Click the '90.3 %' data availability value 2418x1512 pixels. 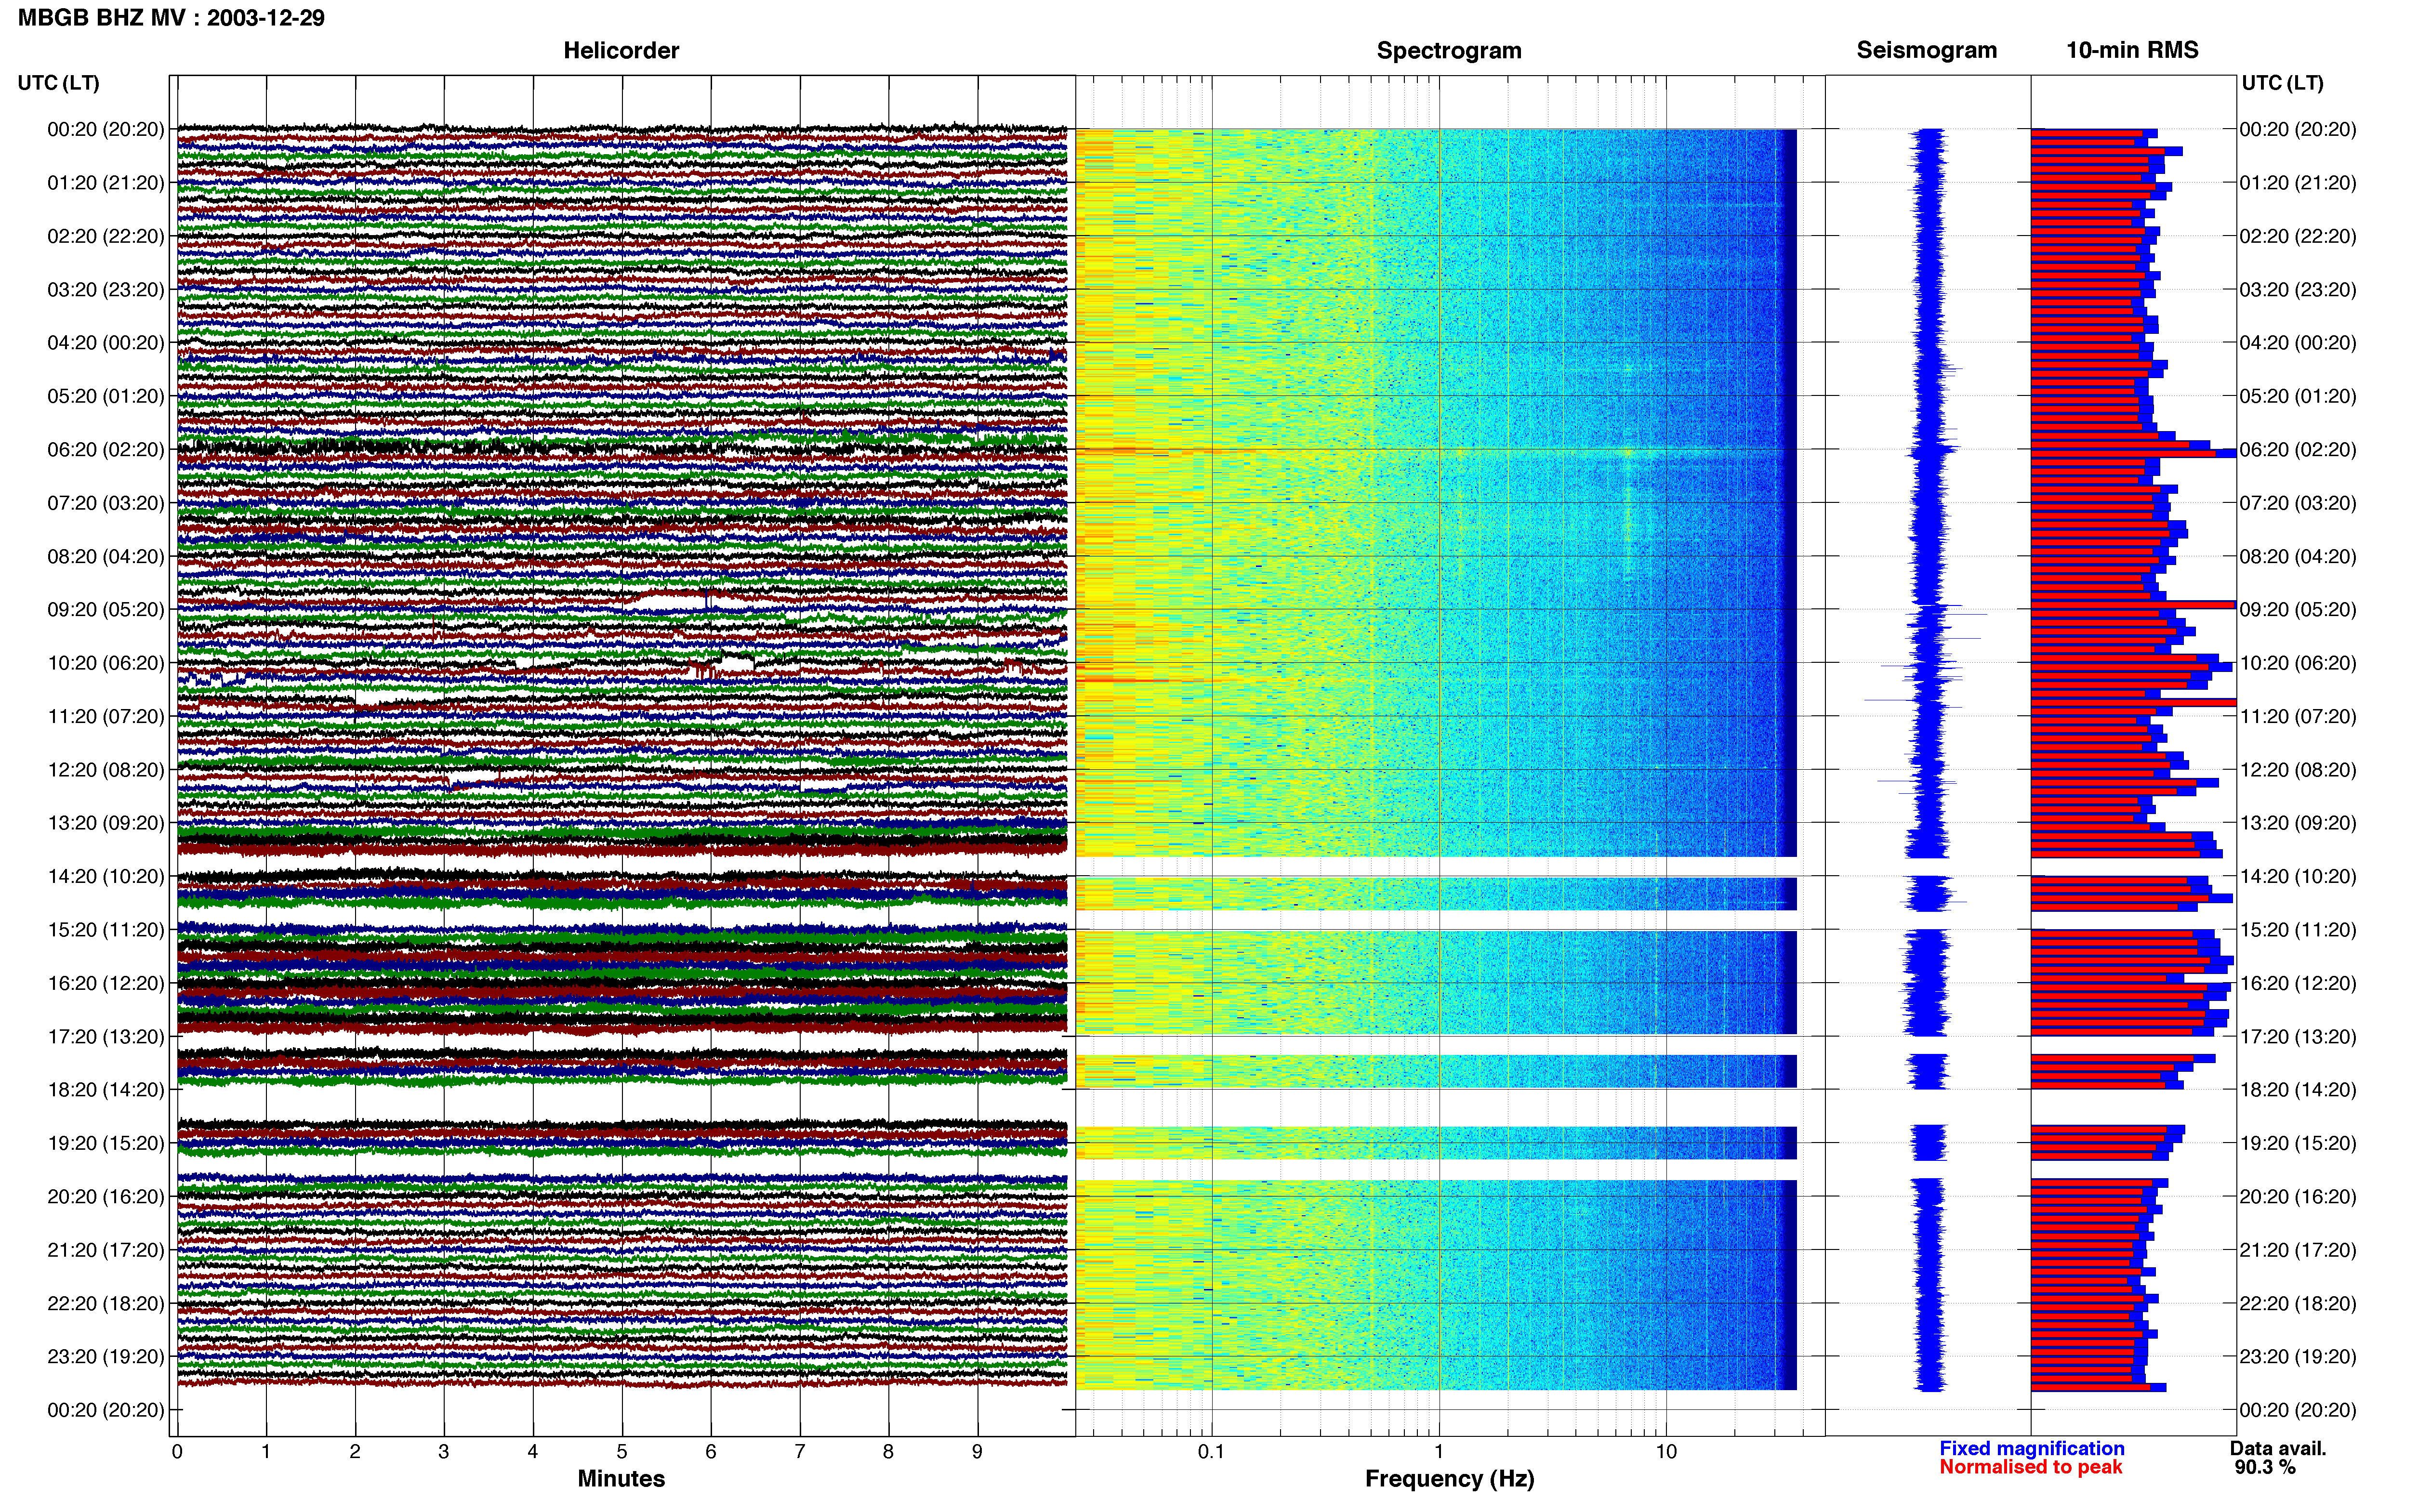point(2265,1467)
